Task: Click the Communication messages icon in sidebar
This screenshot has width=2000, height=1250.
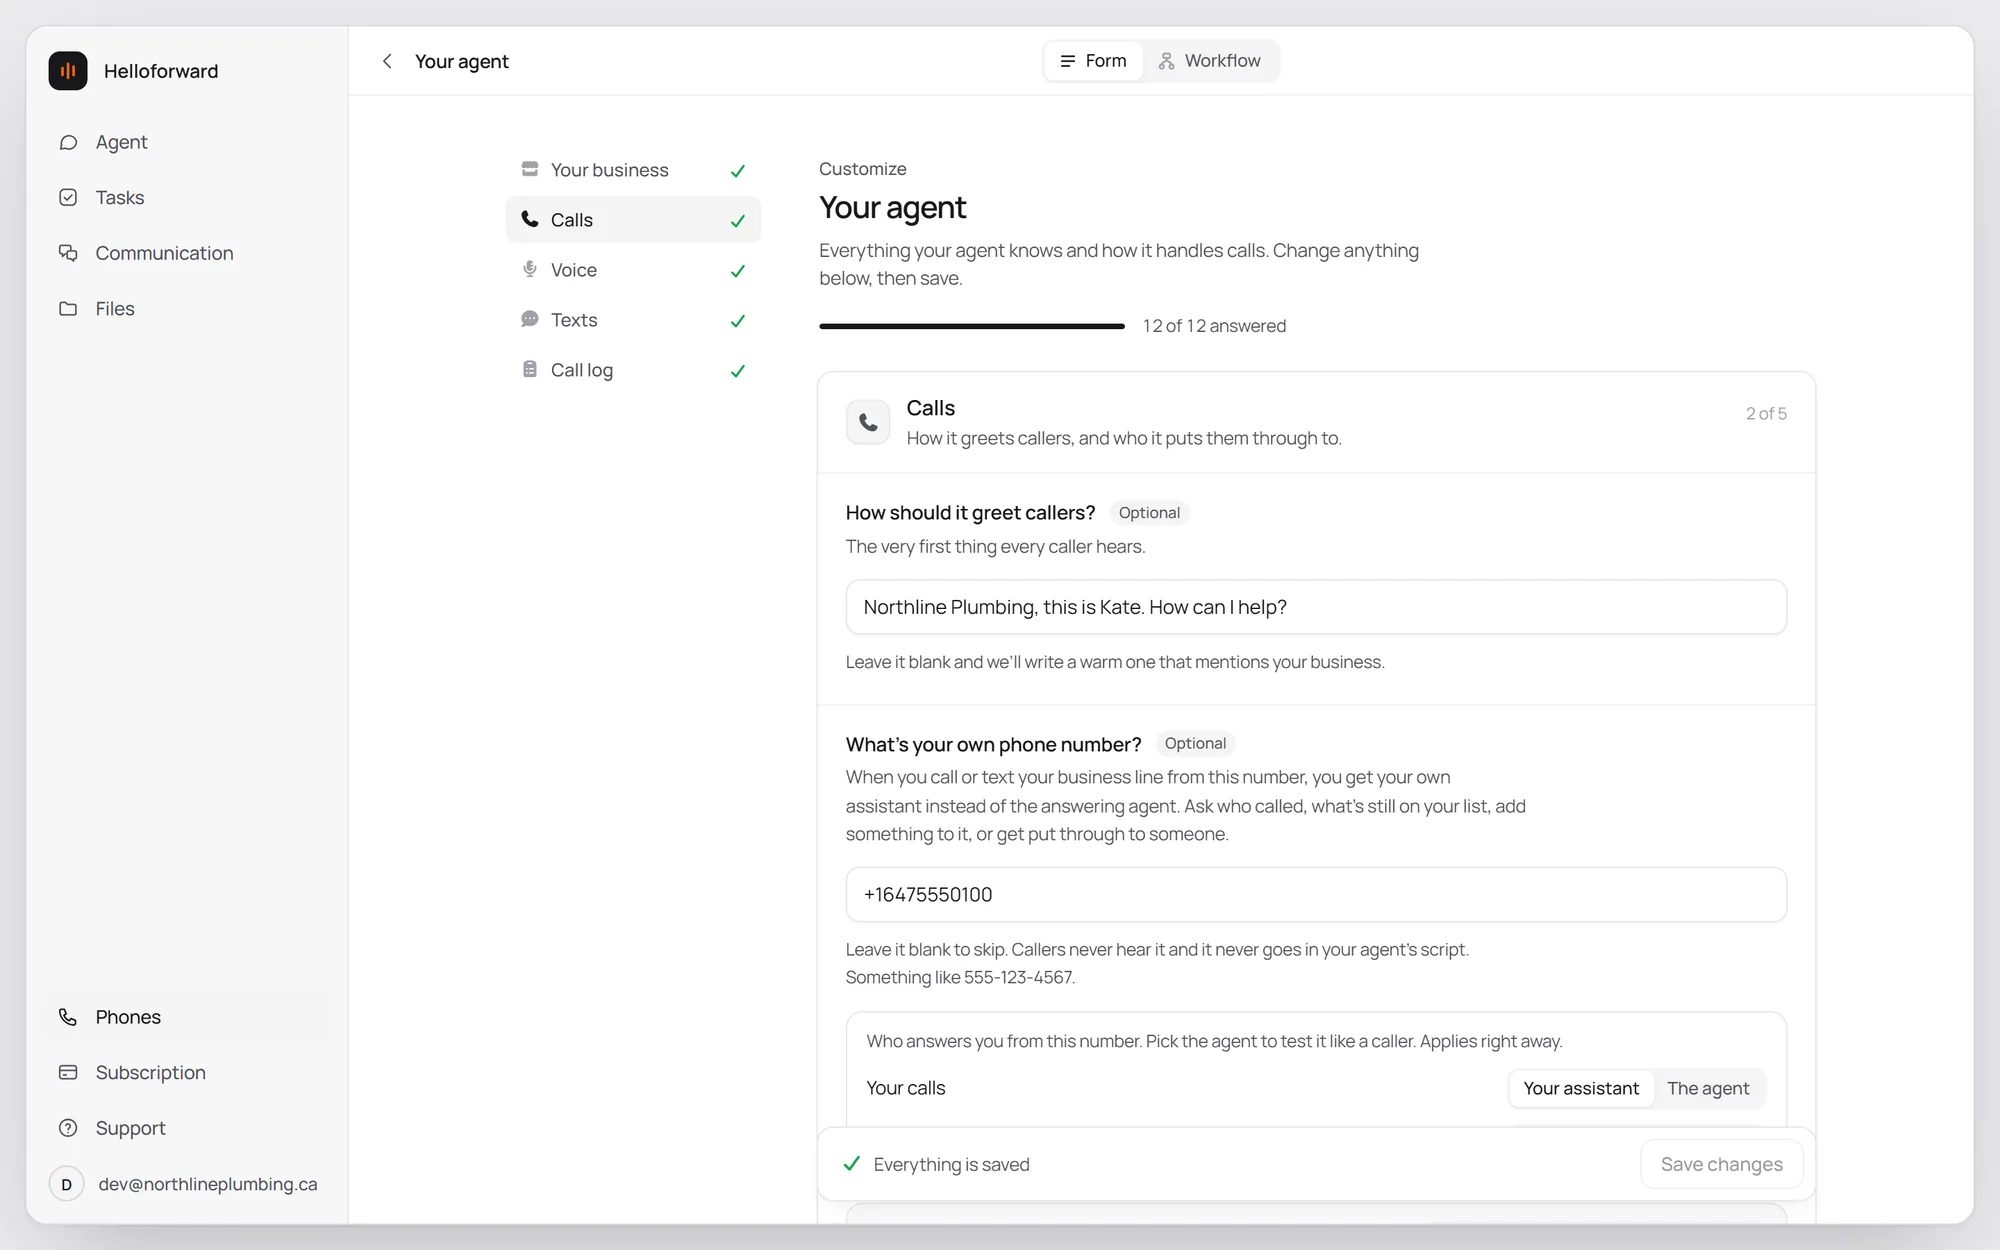Action: tap(68, 253)
